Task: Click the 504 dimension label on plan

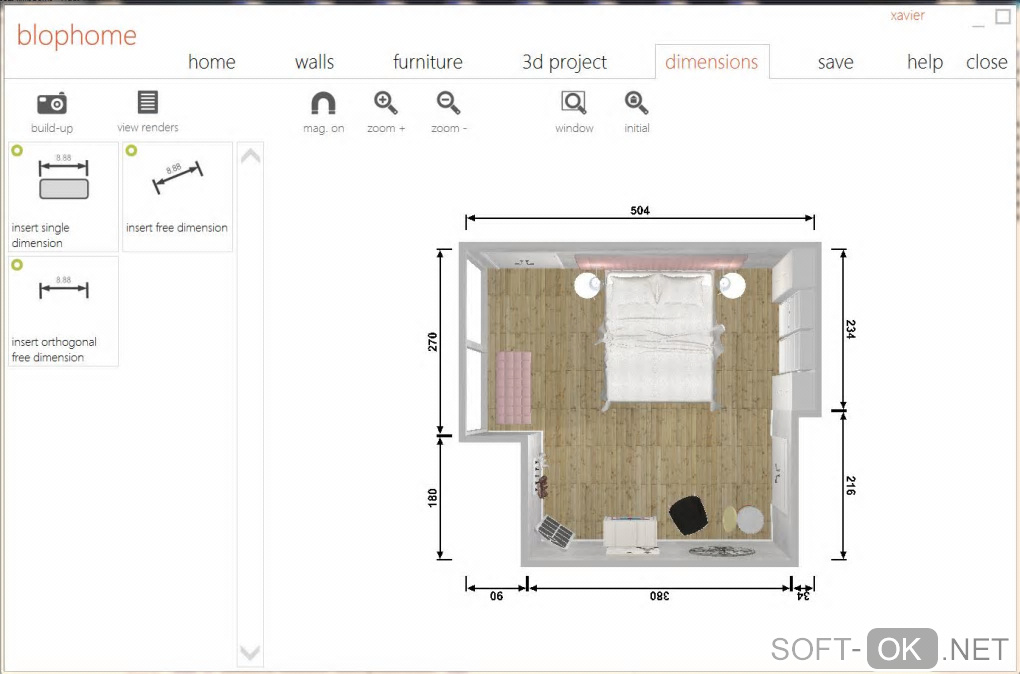Action: 640,210
